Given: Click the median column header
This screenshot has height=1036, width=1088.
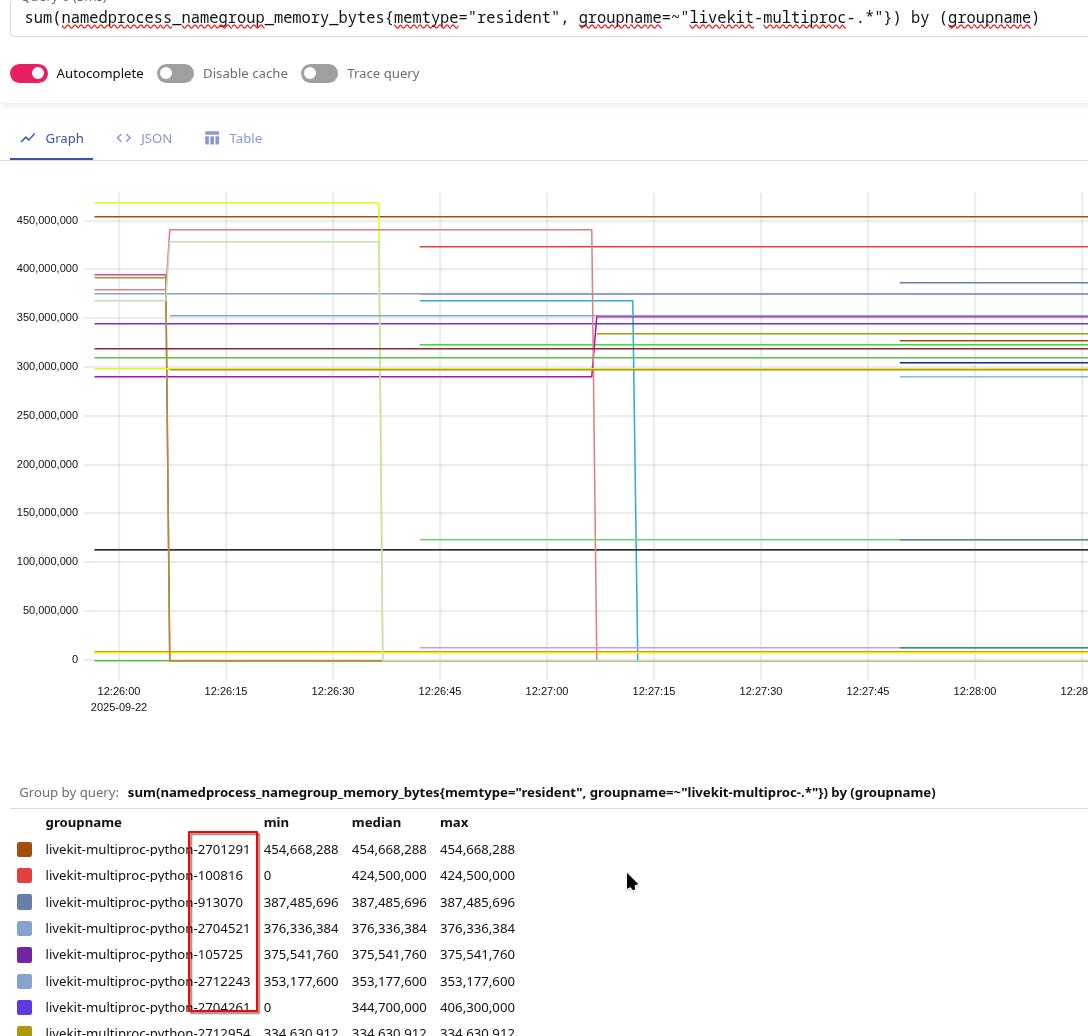Looking at the screenshot, I should pos(376,822).
